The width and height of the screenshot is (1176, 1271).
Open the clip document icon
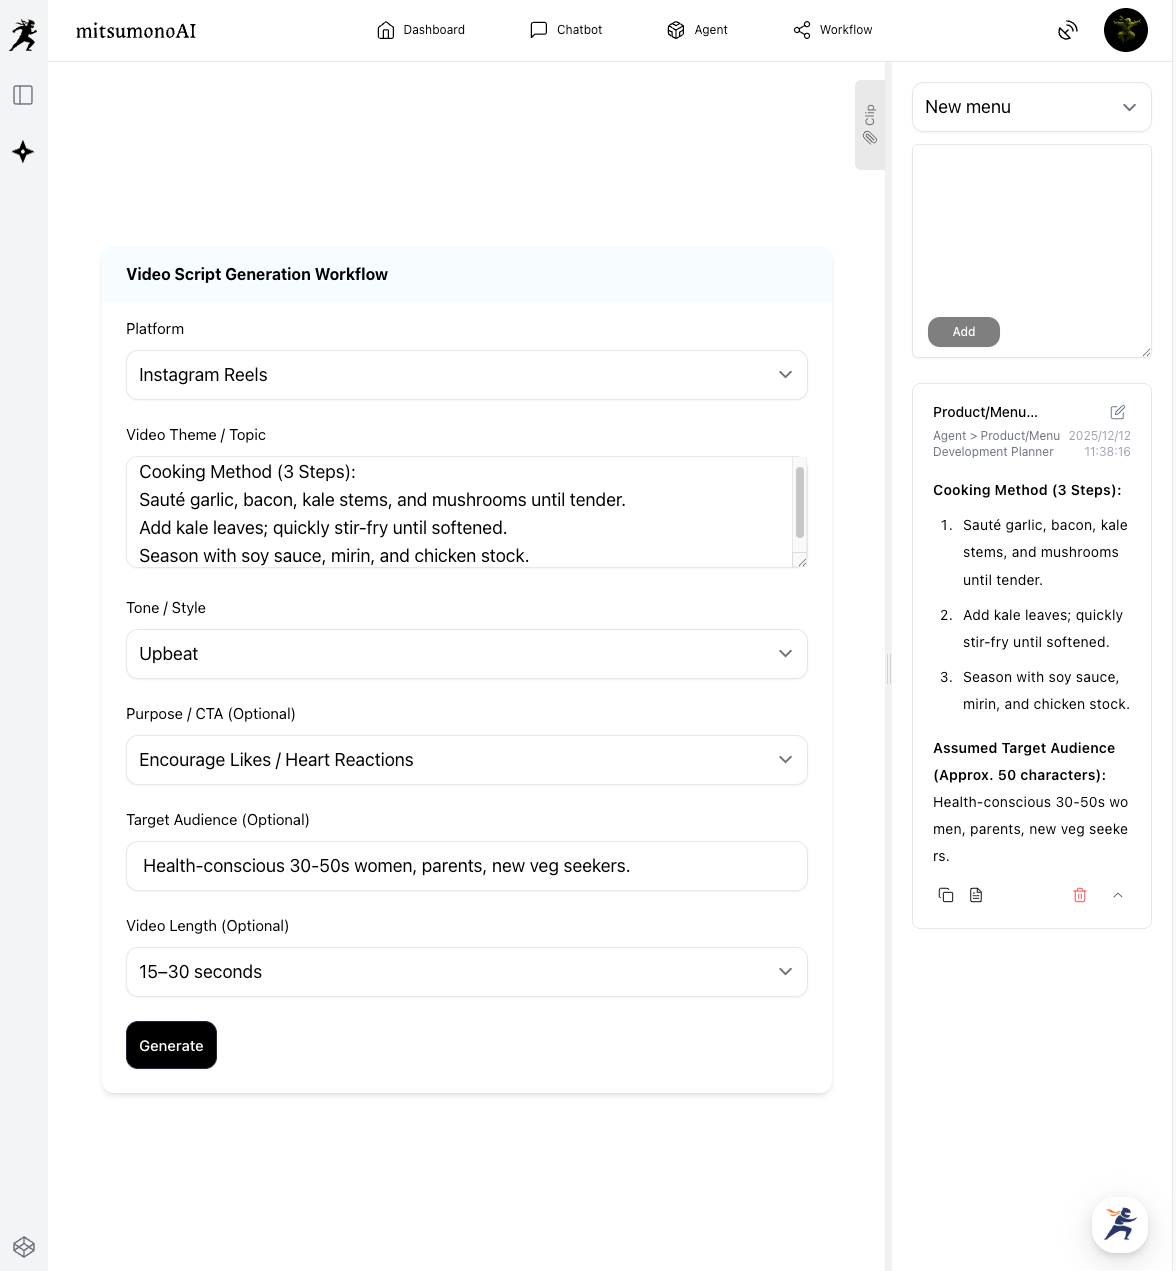976,895
